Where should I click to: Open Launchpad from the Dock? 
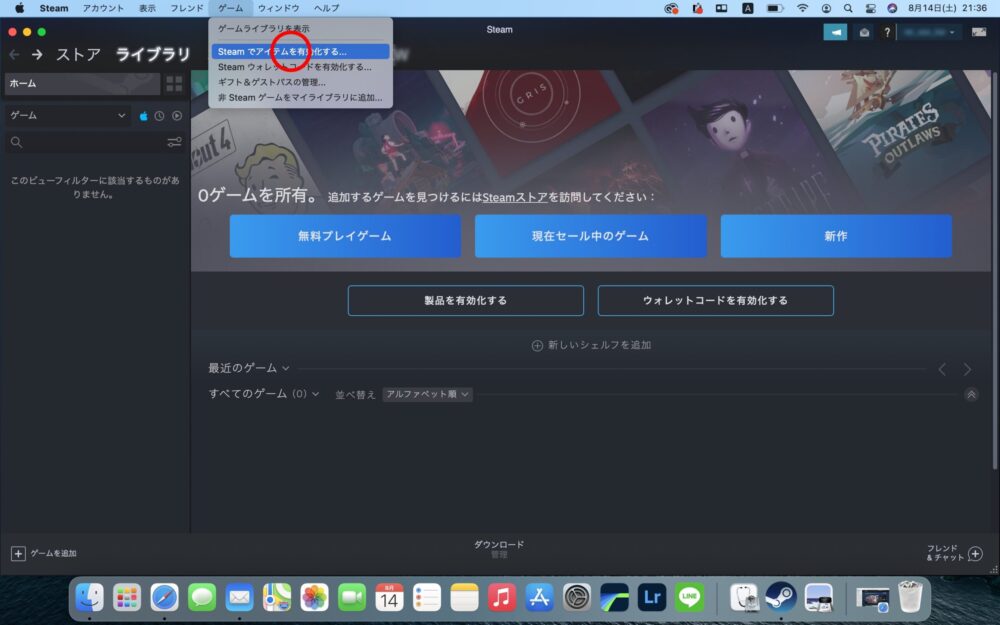point(127,598)
